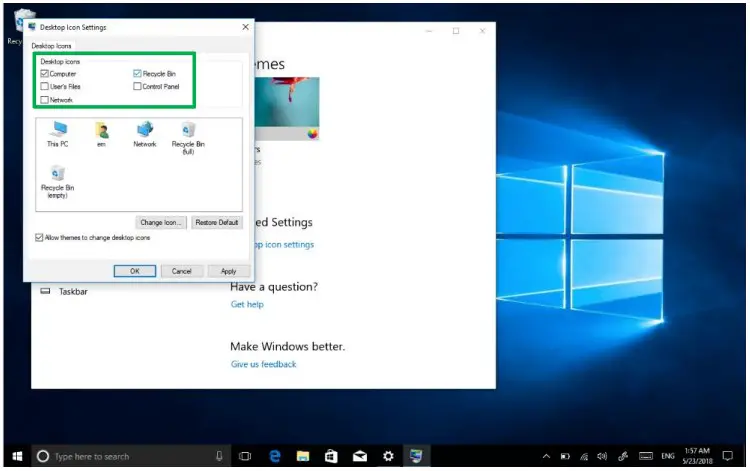Open touch keyboard icon in tray

click(x=646, y=456)
